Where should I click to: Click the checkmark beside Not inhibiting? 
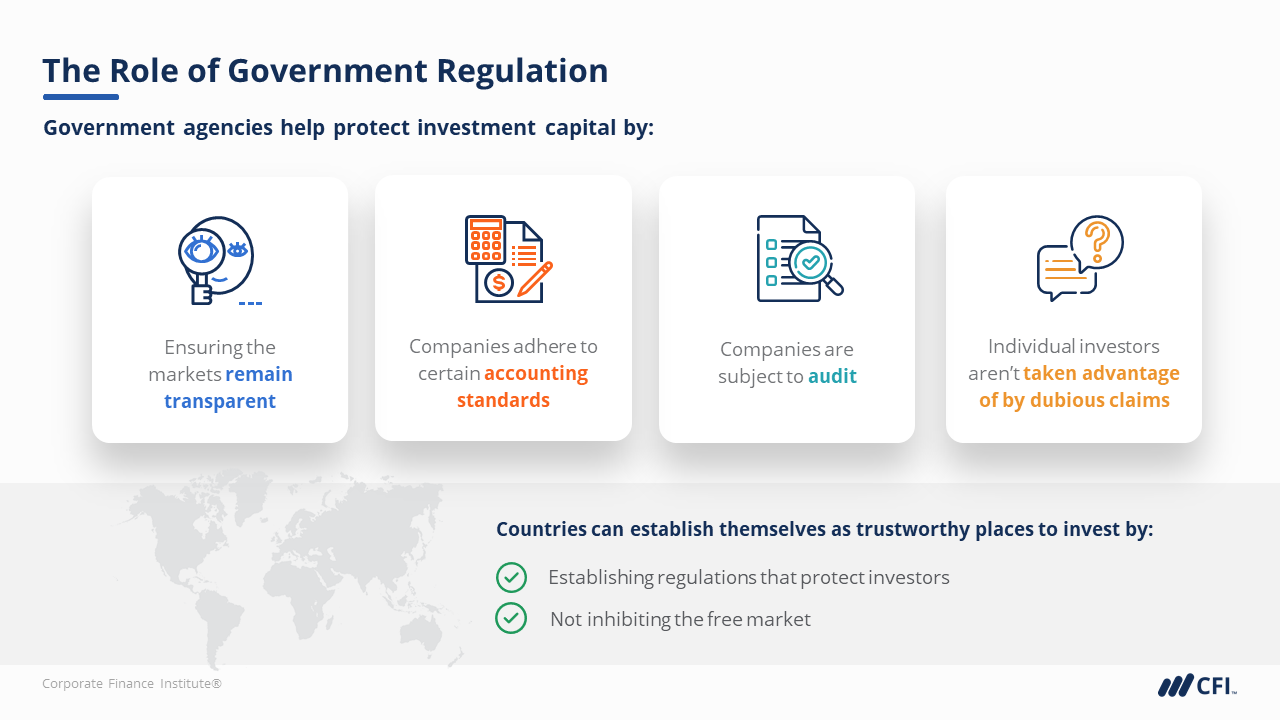click(511, 618)
